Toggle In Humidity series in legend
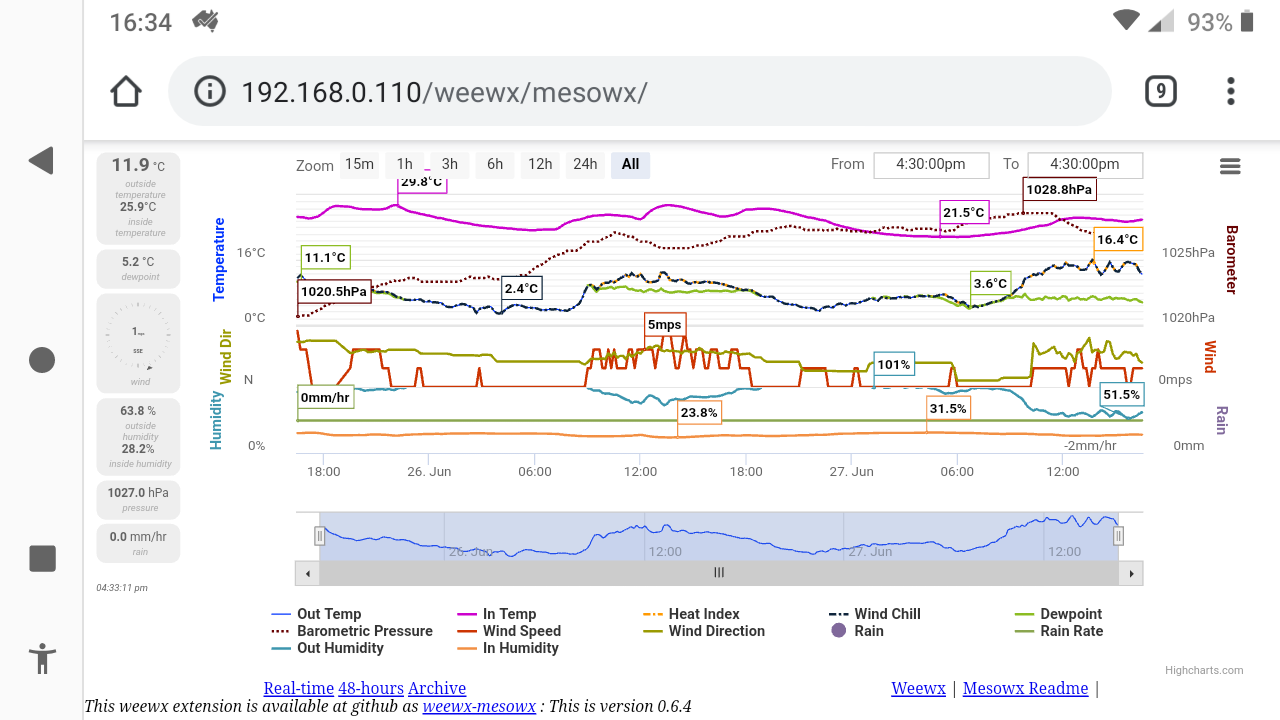This screenshot has width=1280, height=720. (x=508, y=648)
